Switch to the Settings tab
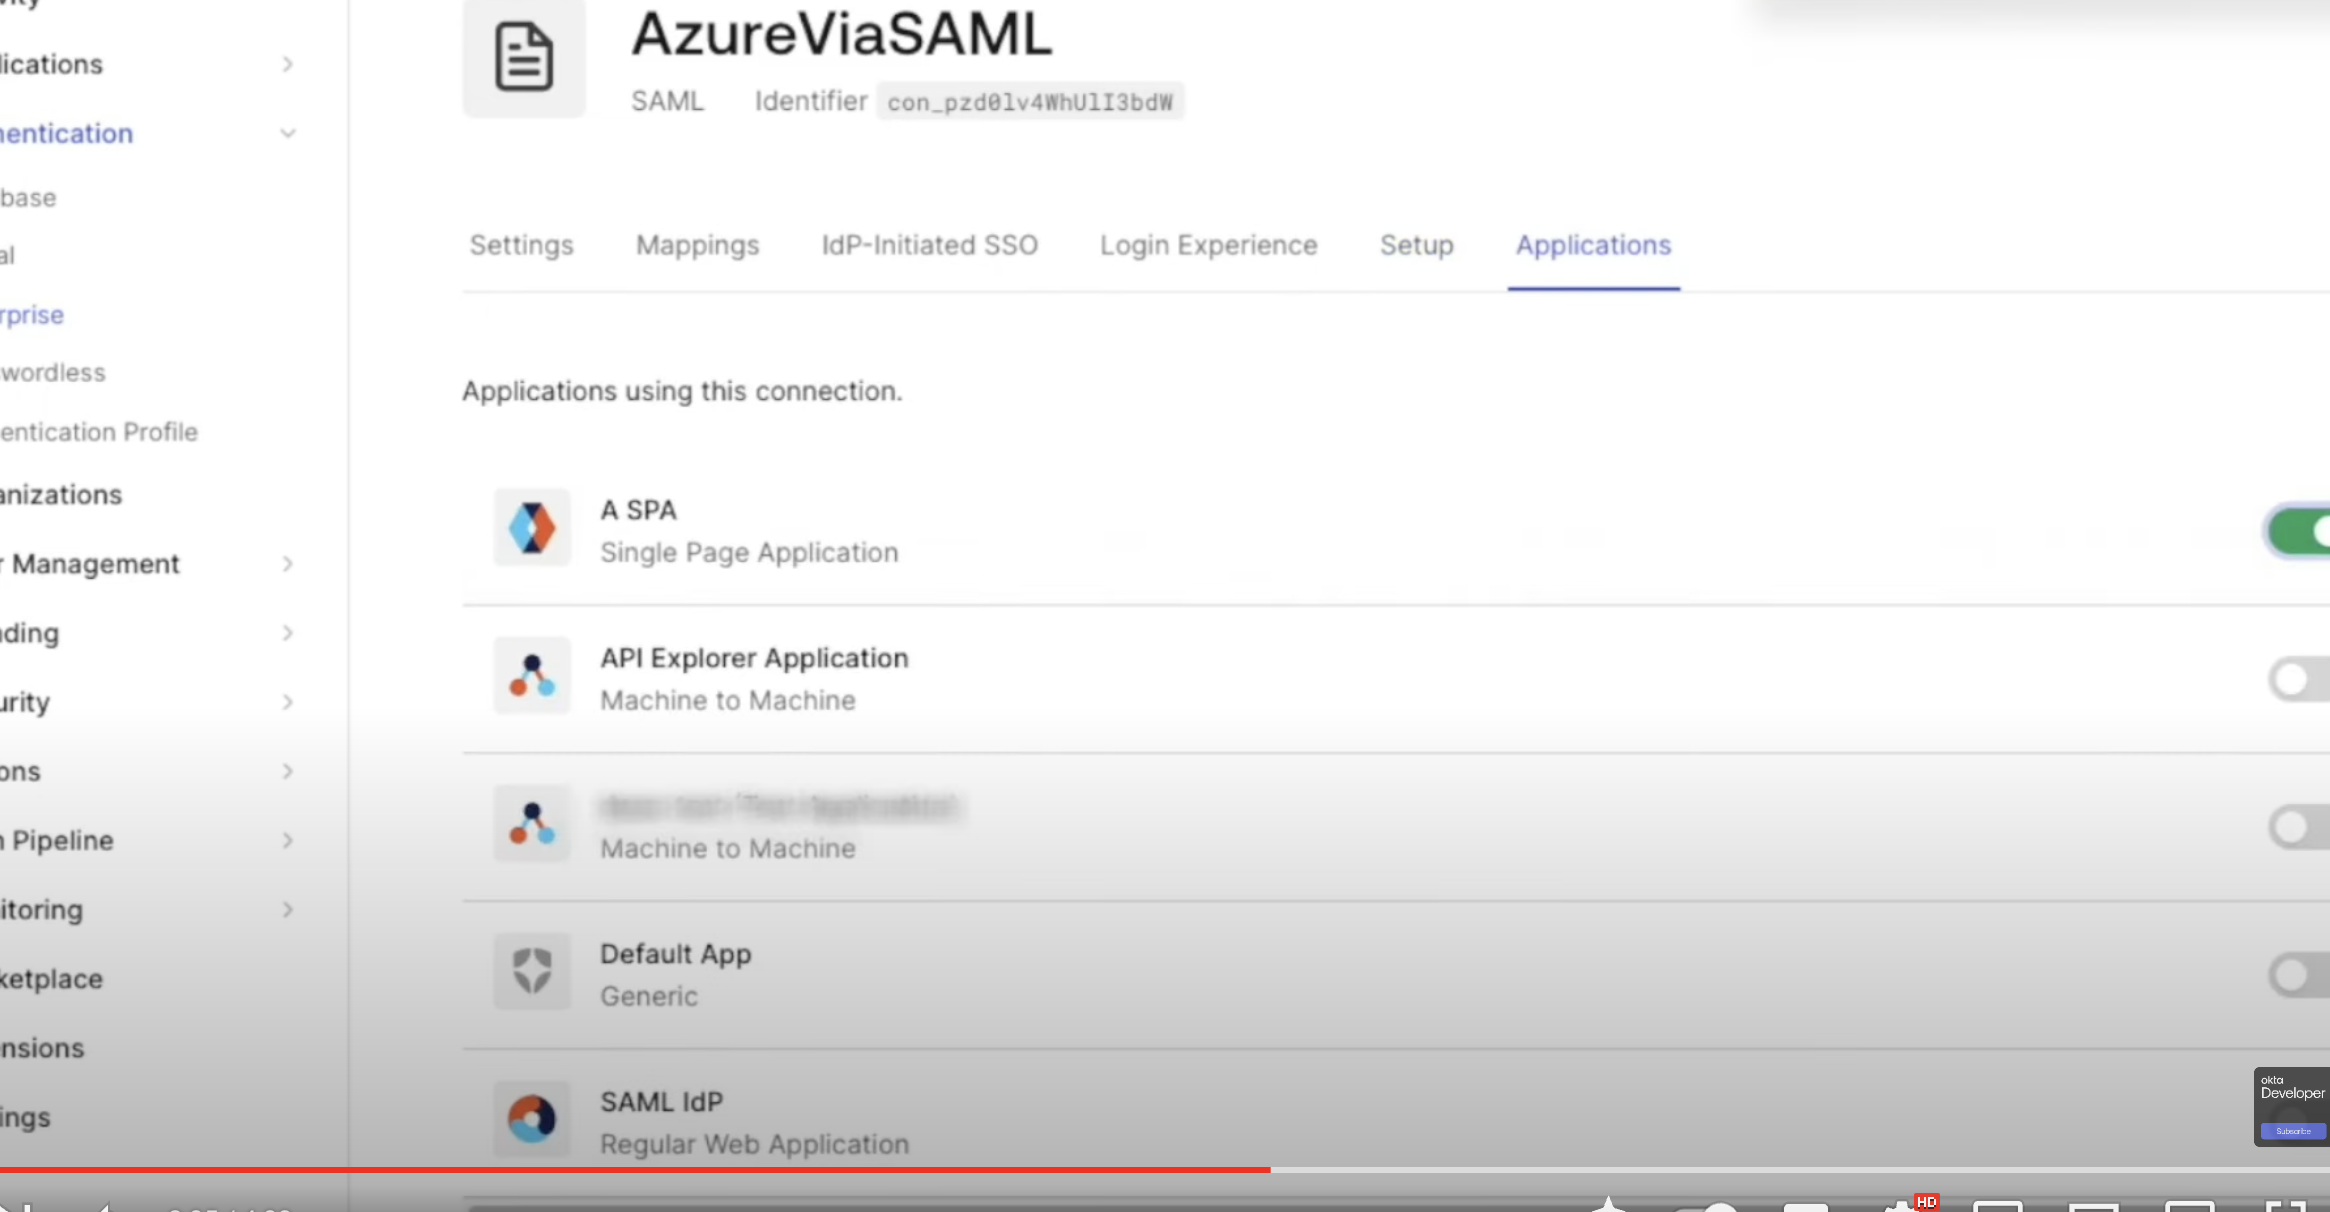 click(521, 246)
